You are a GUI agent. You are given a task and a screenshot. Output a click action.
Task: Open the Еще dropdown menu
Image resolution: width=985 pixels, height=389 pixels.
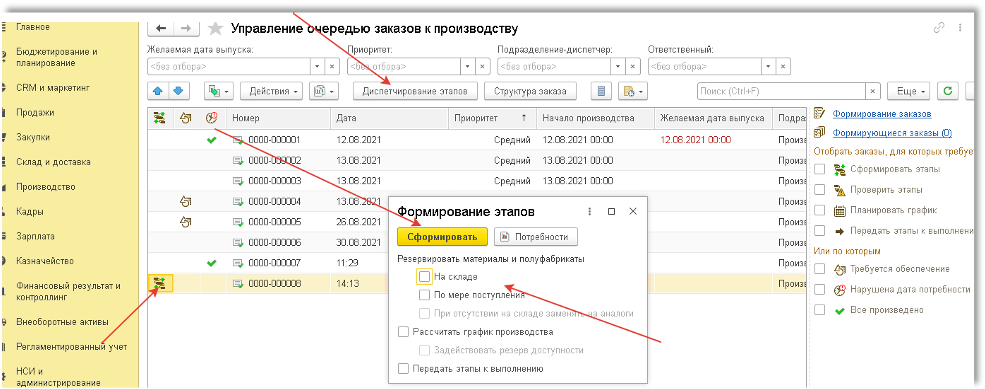[908, 91]
